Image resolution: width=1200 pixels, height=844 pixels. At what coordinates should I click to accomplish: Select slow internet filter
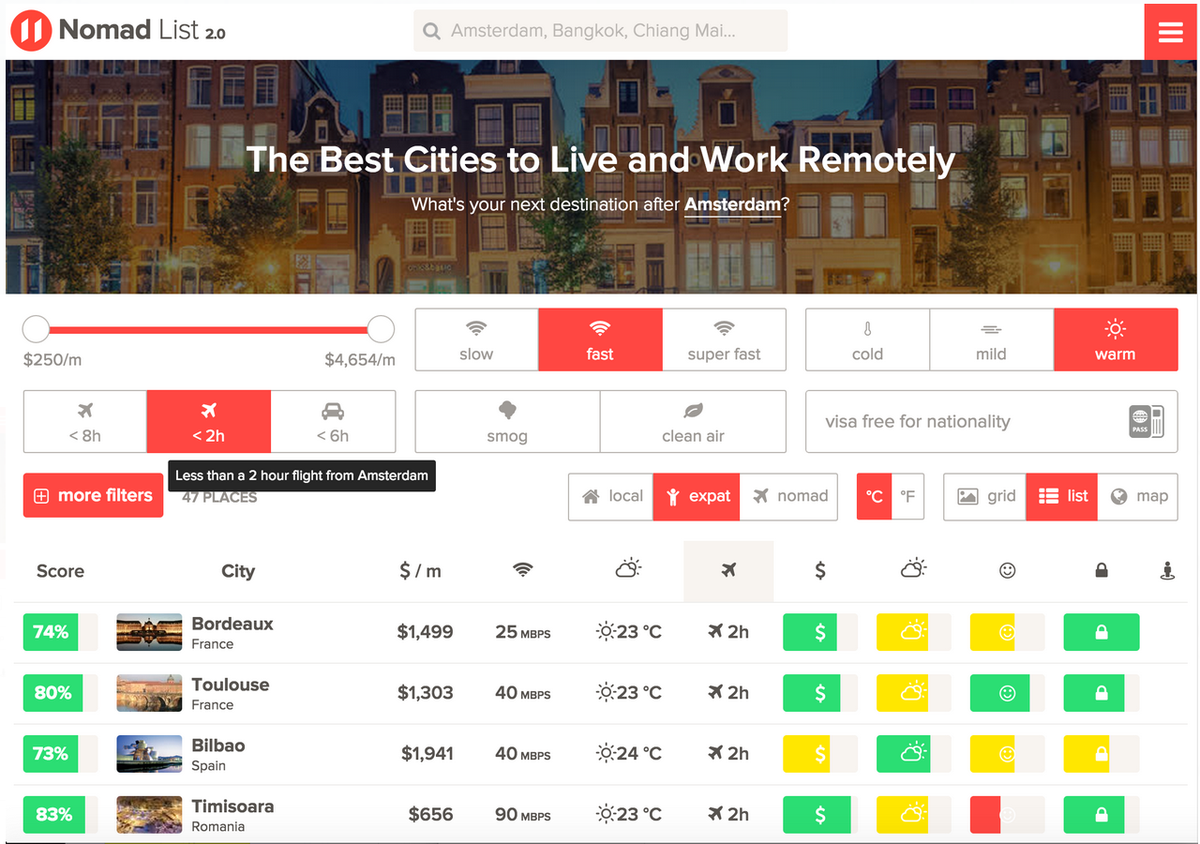476,340
